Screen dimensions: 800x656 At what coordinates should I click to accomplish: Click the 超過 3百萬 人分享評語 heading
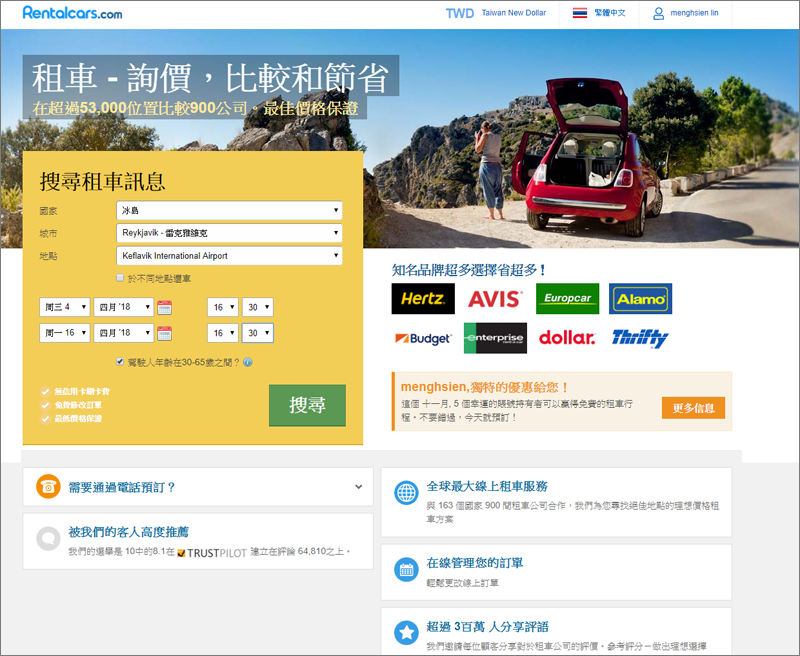point(488,627)
